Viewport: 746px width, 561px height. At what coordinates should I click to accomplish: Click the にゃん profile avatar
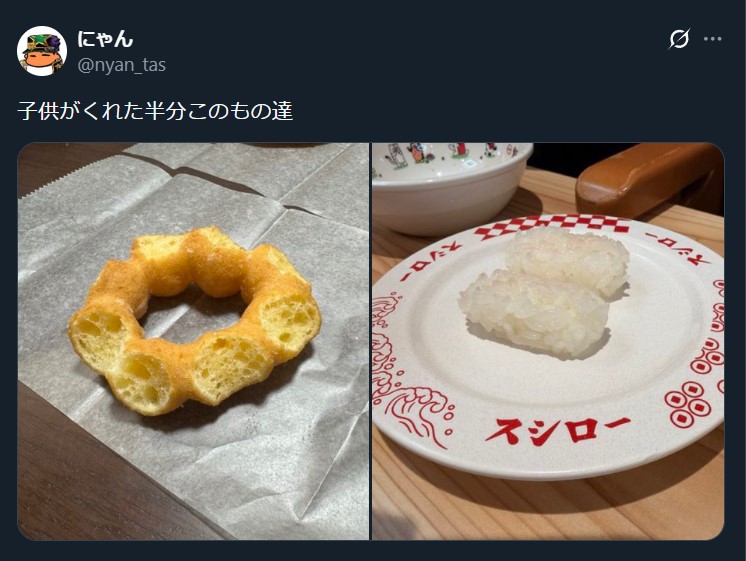(42, 51)
